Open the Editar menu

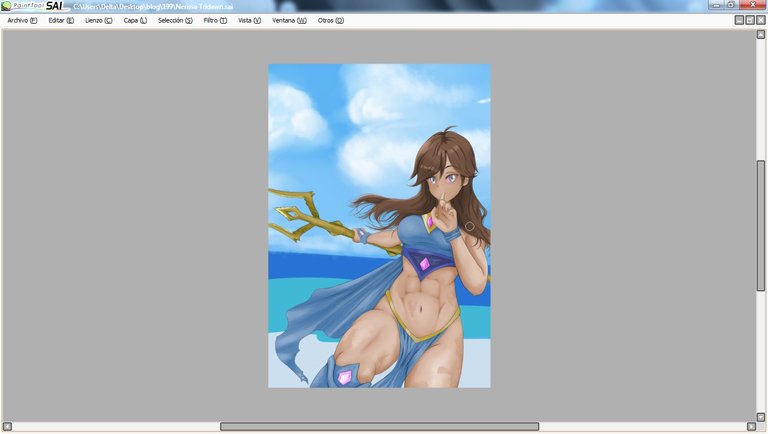point(61,21)
